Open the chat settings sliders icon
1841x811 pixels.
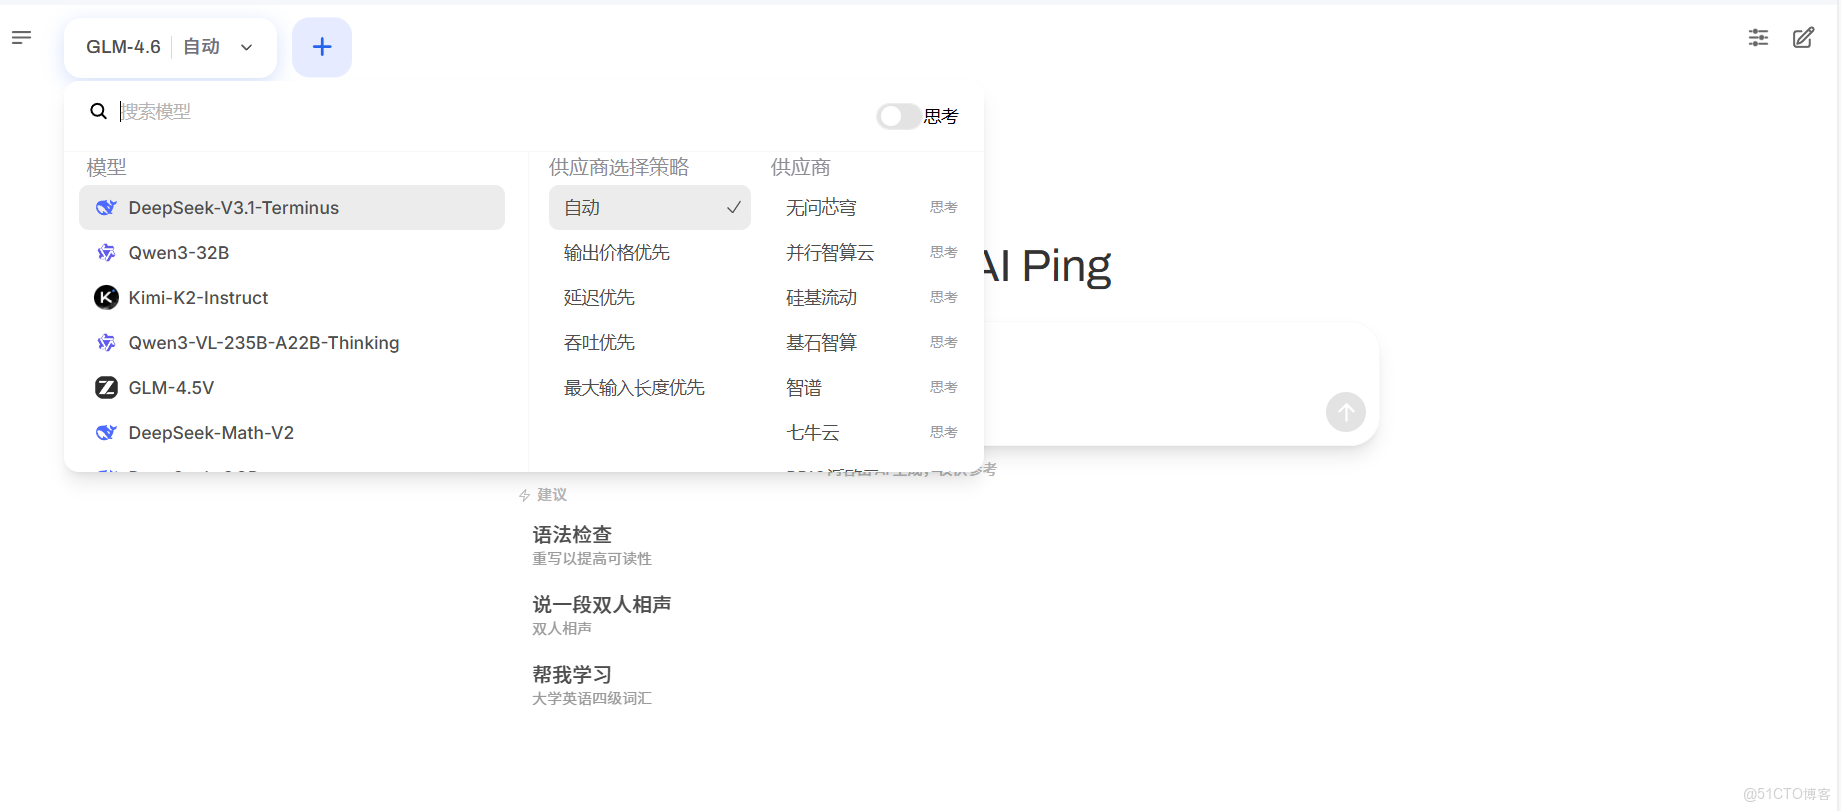1758,38
